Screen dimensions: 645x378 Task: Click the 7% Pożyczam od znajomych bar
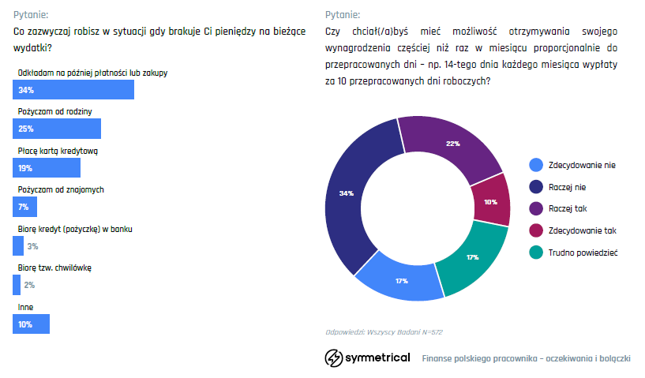(x=25, y=207)
